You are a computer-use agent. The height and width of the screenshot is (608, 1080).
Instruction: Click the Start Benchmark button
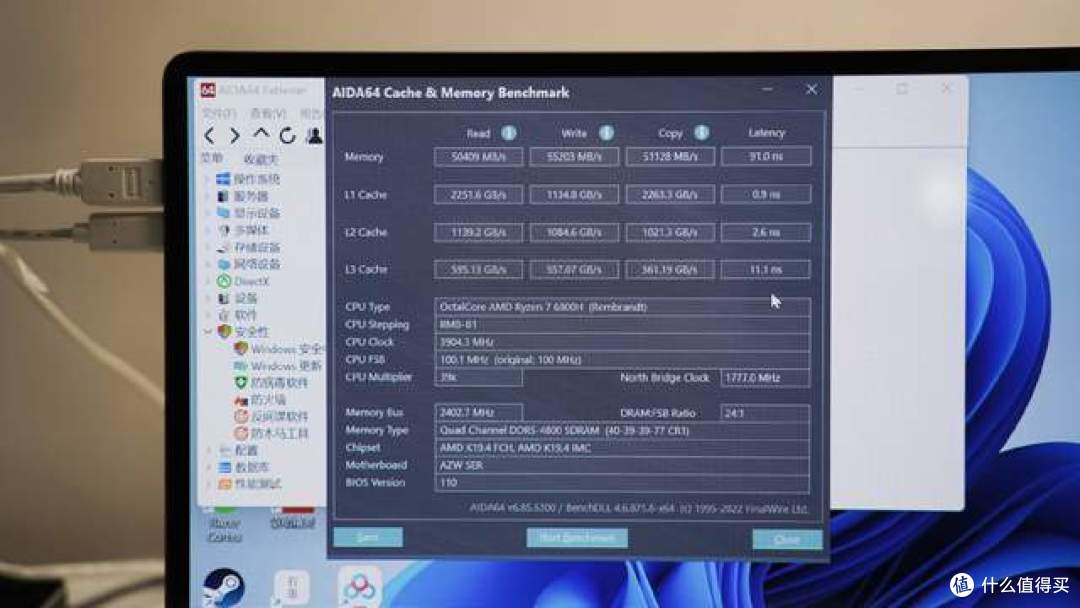coord(577,538)
